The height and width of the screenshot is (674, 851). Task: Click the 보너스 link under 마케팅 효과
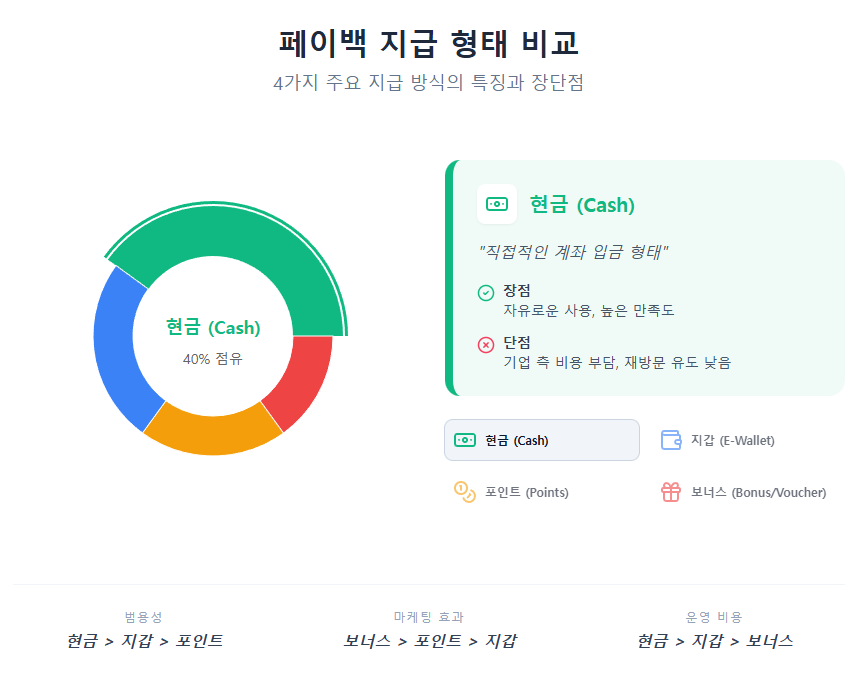[368, 640]
